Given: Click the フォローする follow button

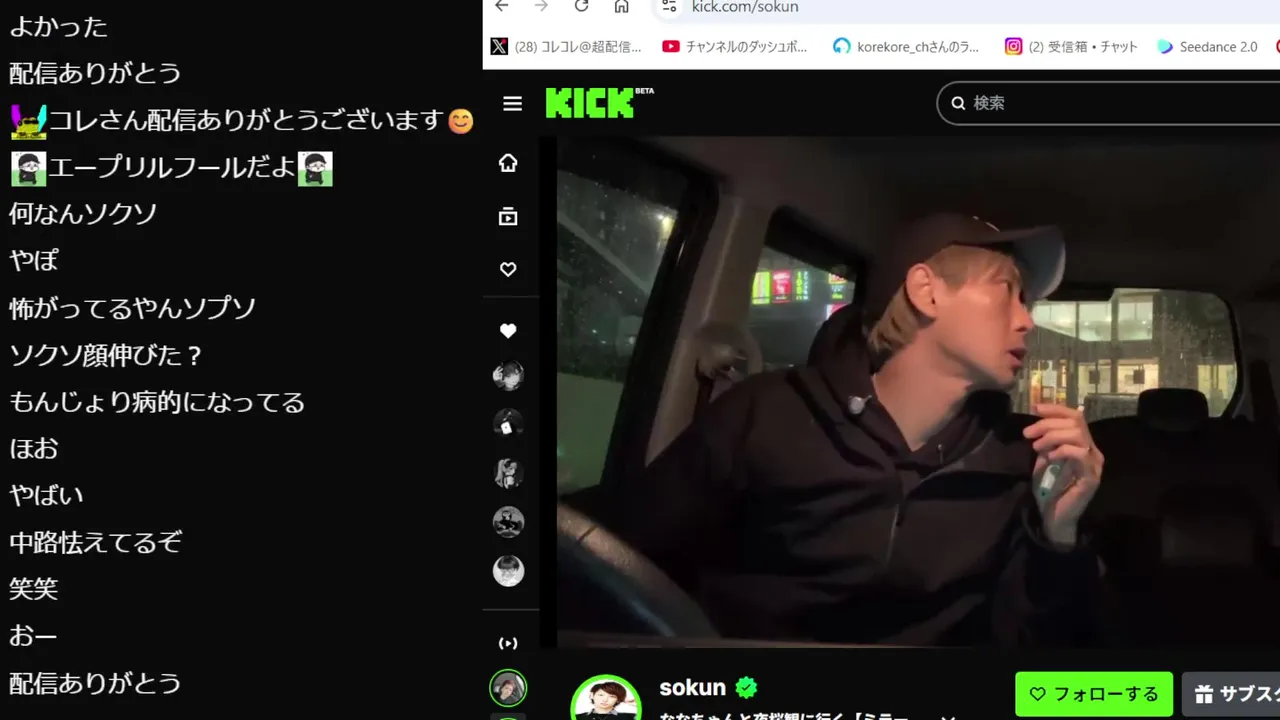Looking at the screenshot, I should [x=1094, y=694].
